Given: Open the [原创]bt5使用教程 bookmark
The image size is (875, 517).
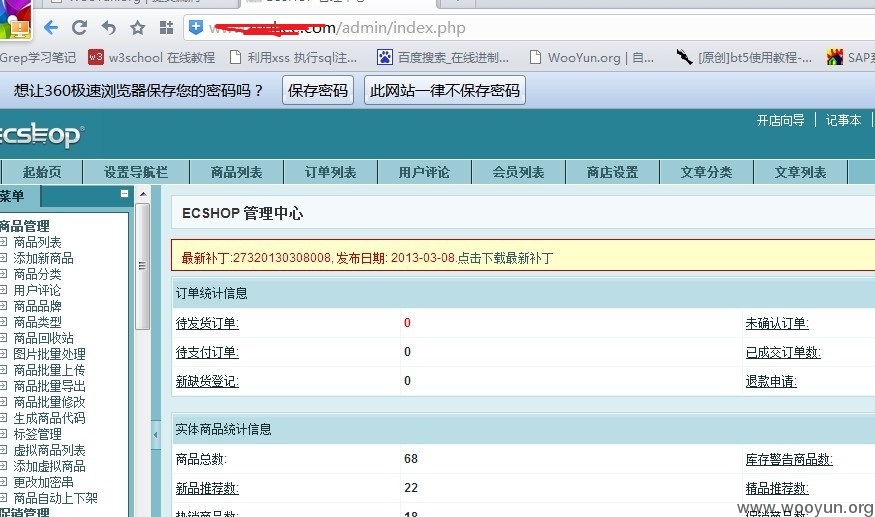Looking at the screenshot, I should (744, 57).
